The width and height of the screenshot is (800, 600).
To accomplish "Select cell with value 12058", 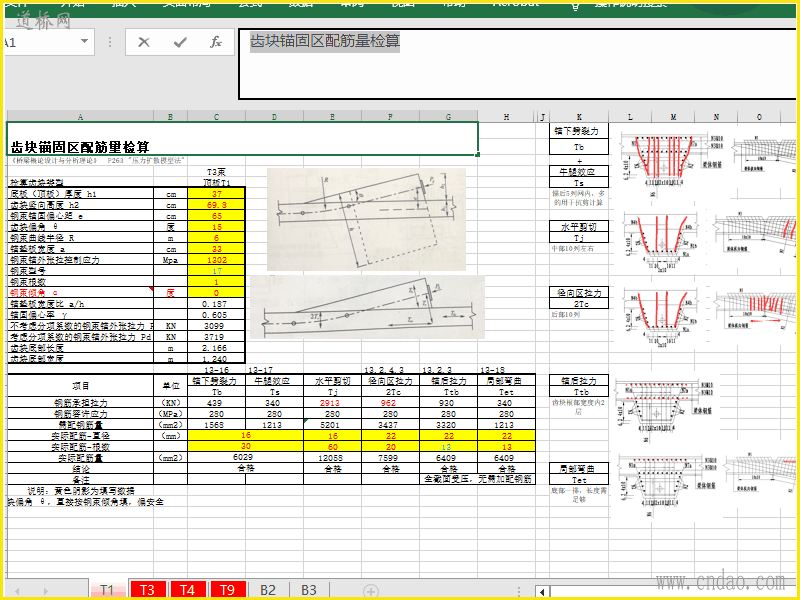I will point(332,458).
